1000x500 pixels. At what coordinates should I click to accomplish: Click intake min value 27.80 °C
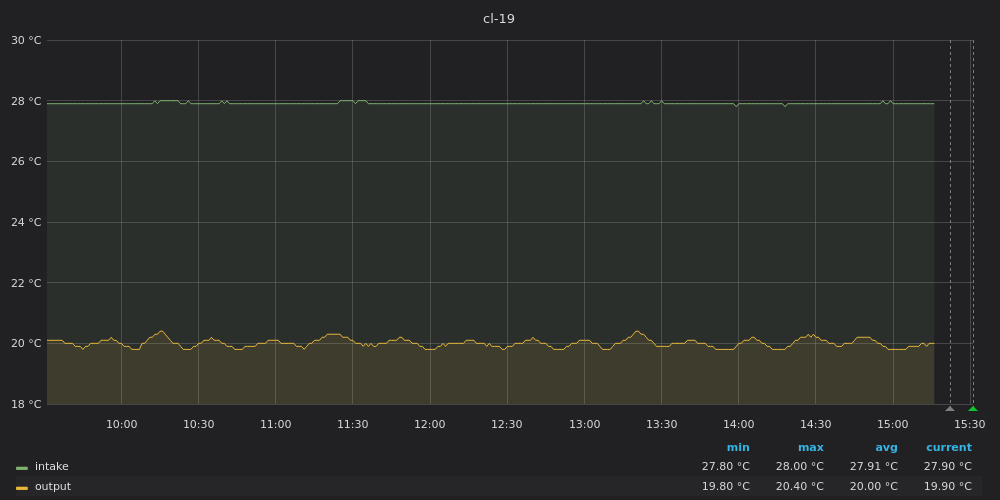725,467
